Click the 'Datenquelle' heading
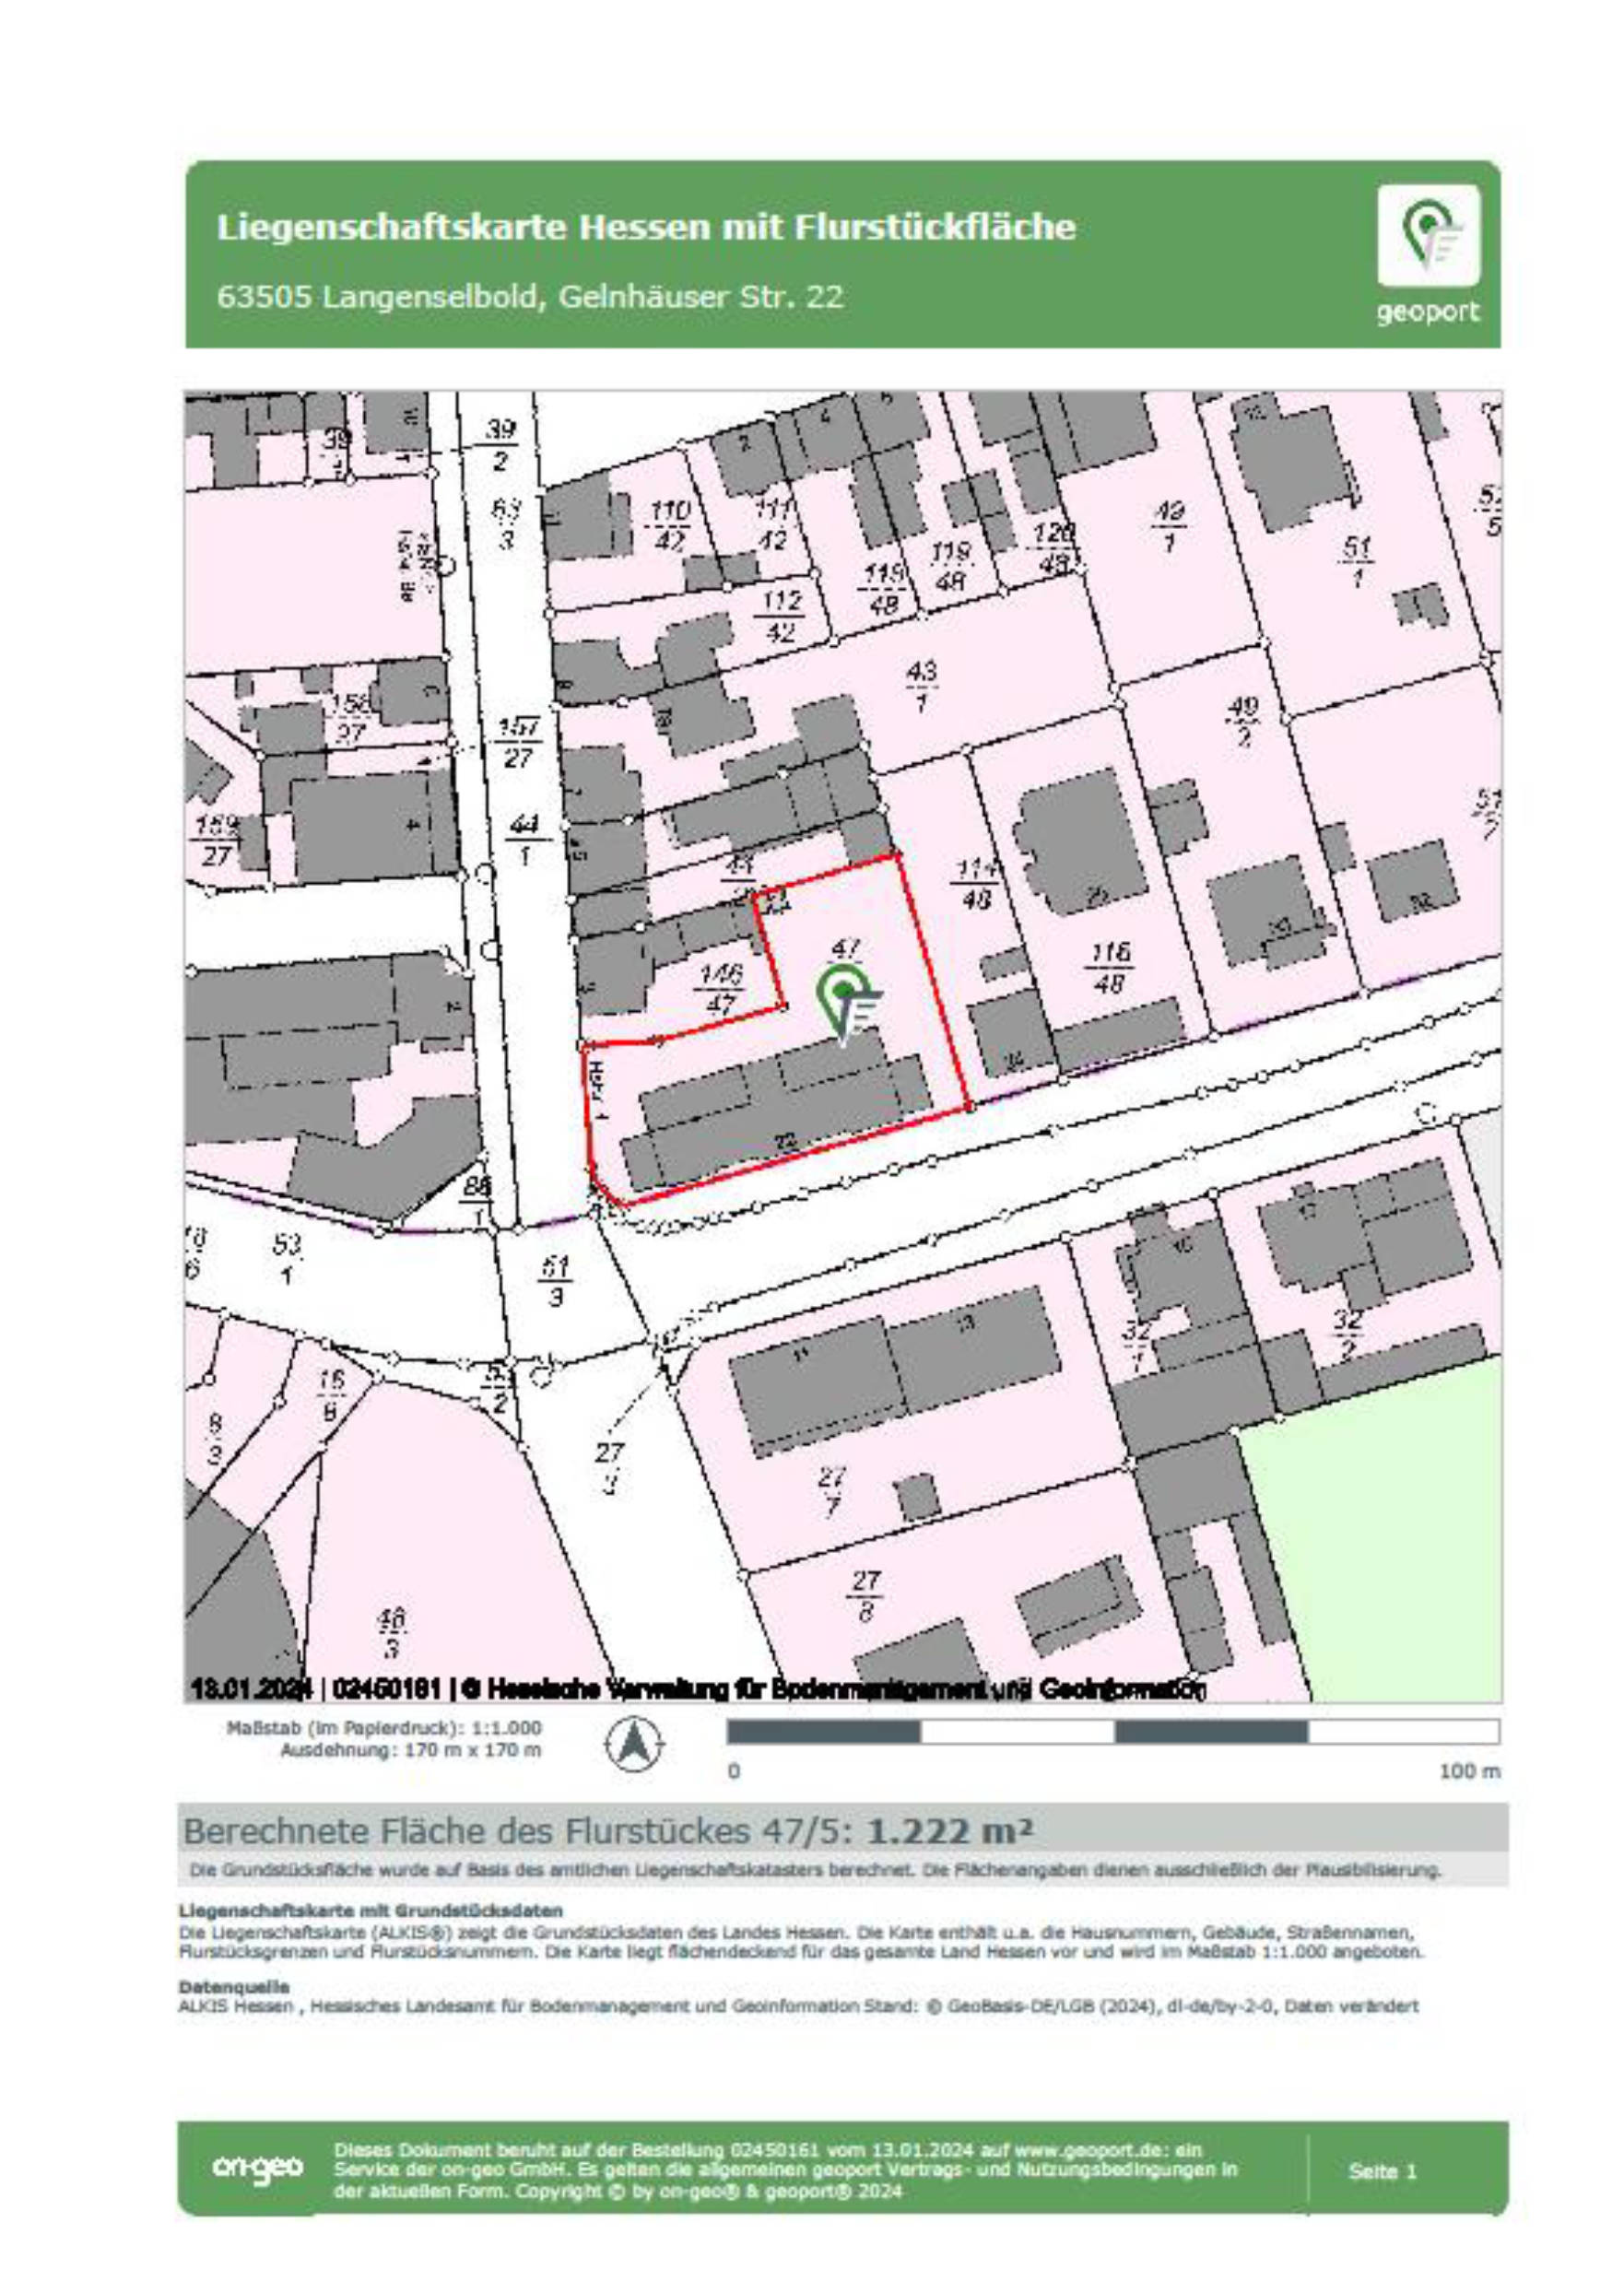The width and height of the screenshot is (1624, 2293). coord(234,1986)
